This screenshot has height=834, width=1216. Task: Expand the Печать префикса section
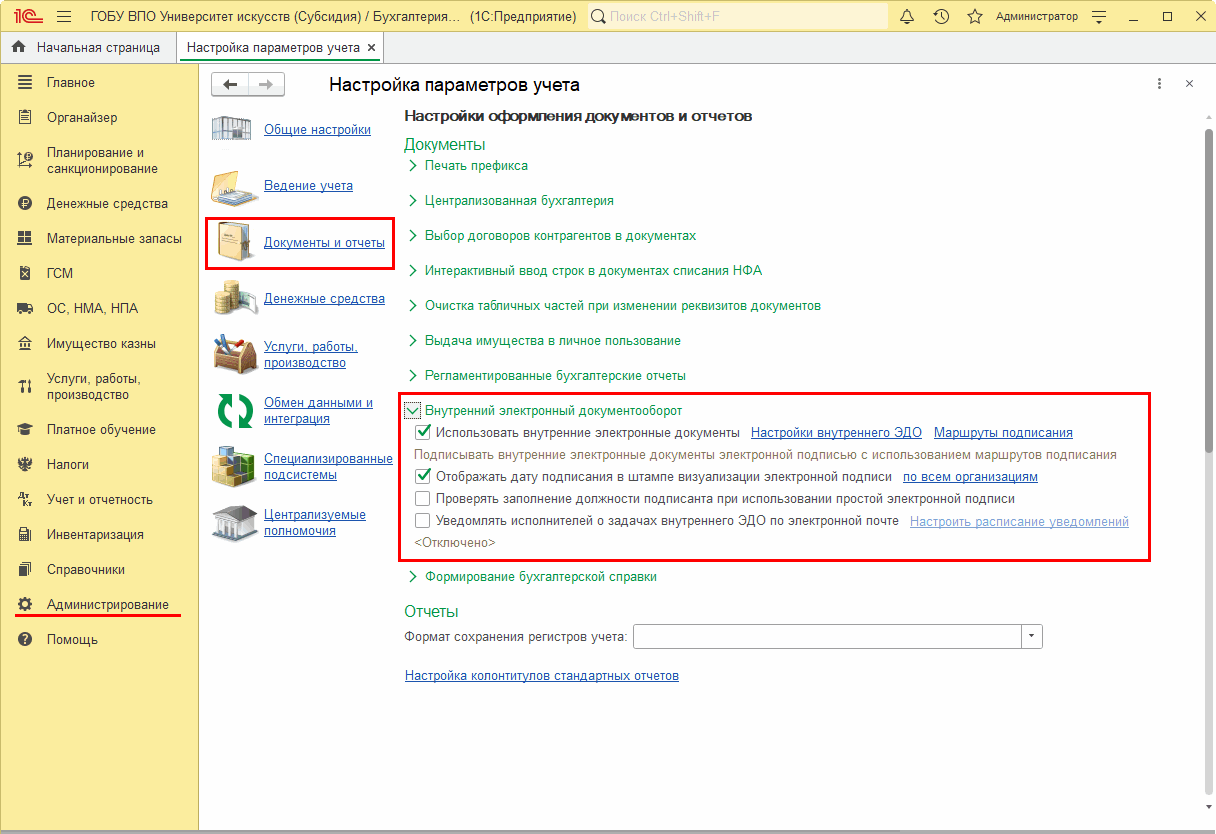413,166
